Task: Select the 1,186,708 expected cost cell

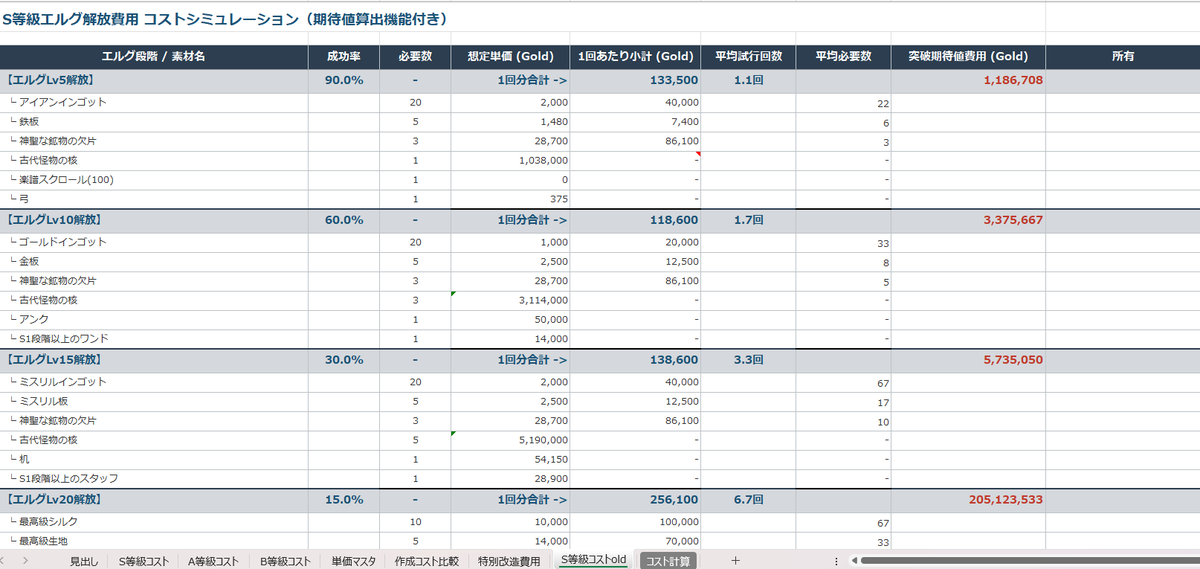Action: (x=968, y=80)
